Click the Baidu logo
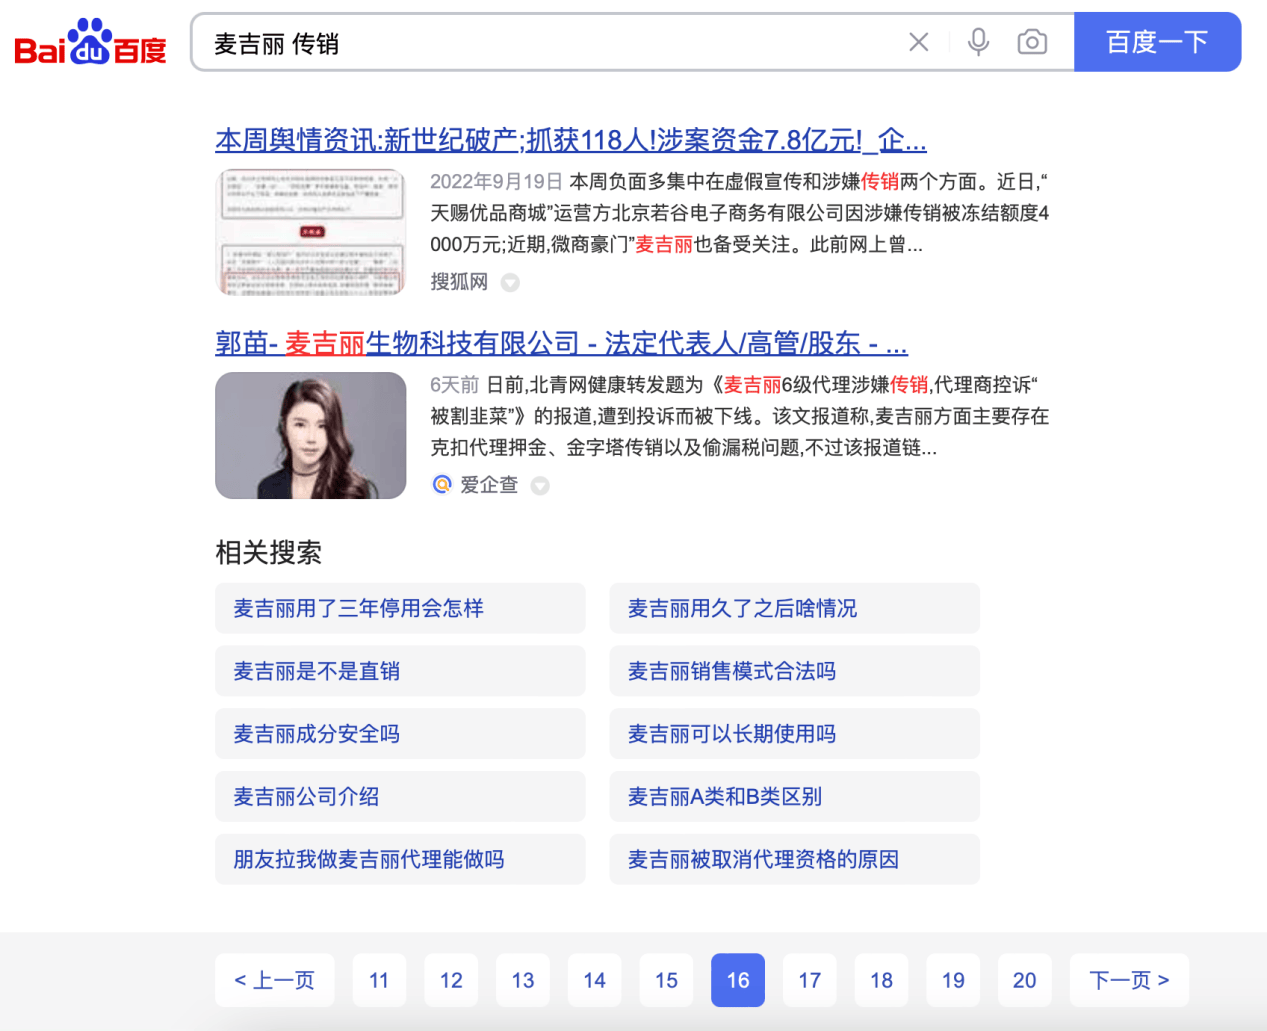This screenshot has height=1031, width=1267. tap(89, 41)
